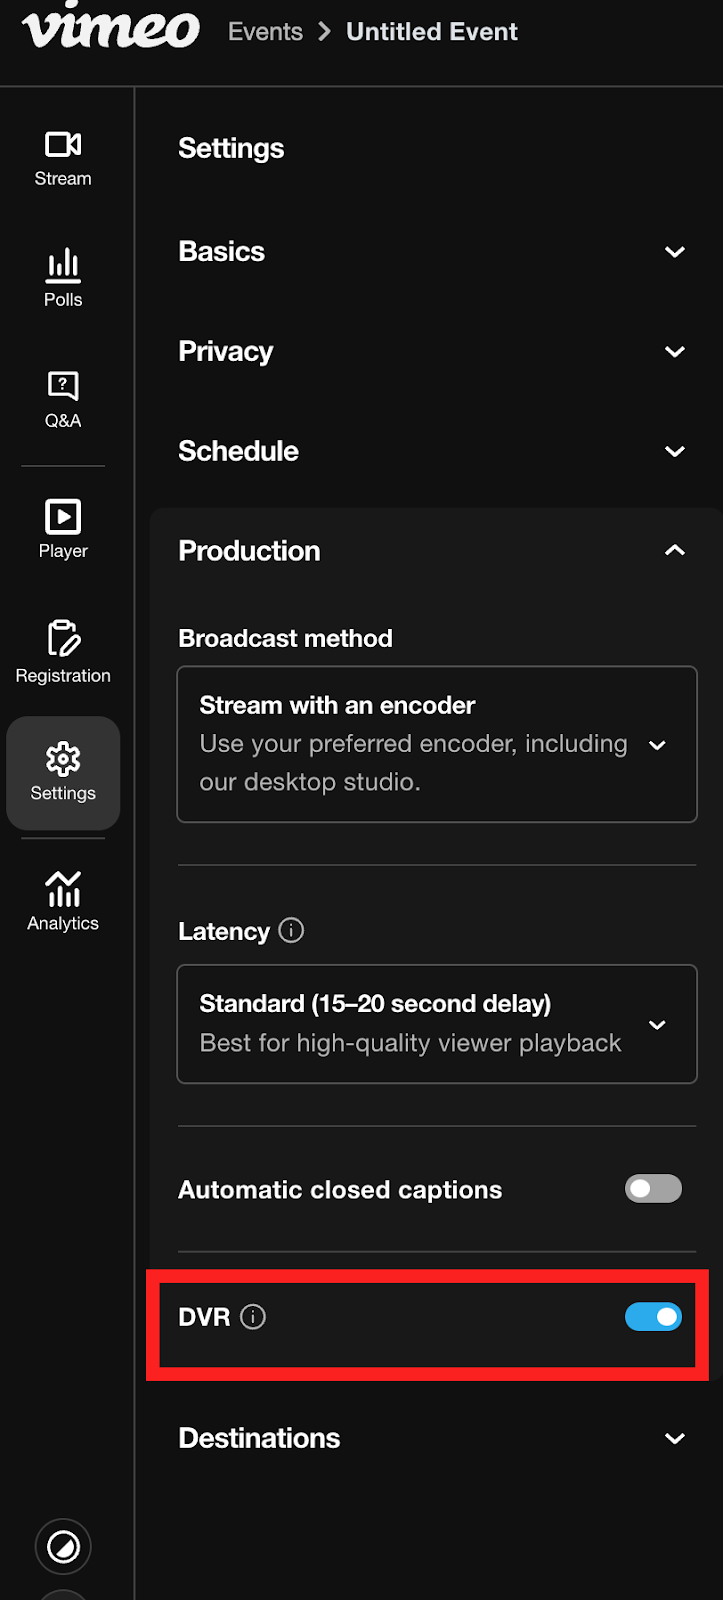Click the Untitled Event breadcrumb title
Screen dimensions: 723x1600
pyautogui.click(x=432, y=32)
